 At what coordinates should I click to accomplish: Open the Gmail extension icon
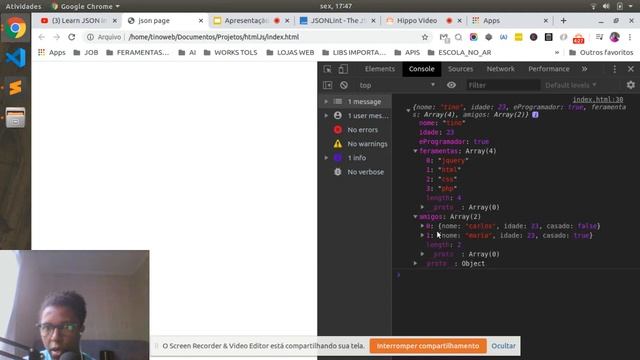coord(444,37)
